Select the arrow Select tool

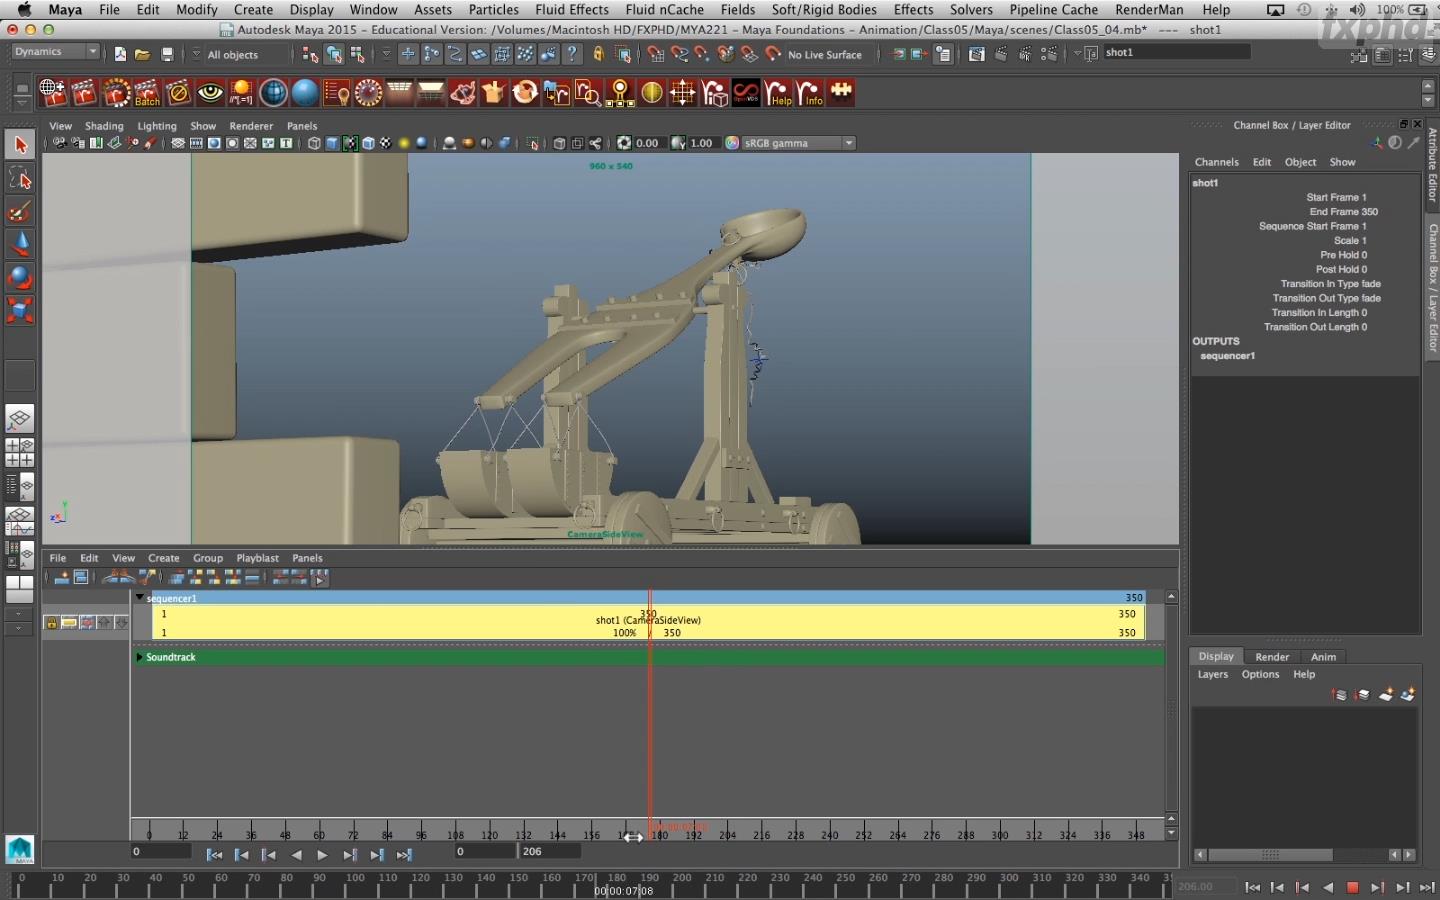click(20, 146)
